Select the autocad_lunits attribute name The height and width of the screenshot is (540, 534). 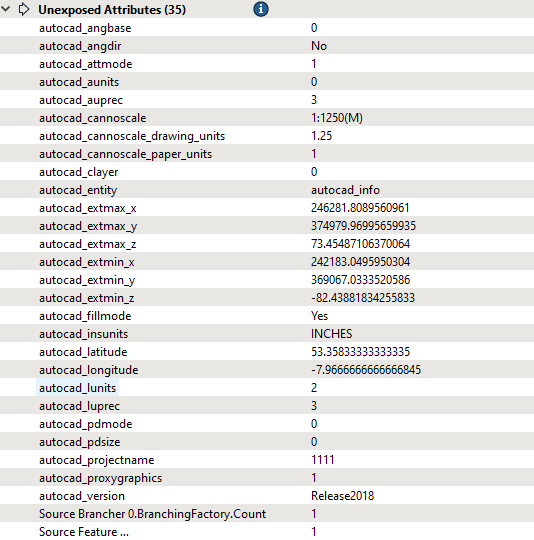coord(77,388)
